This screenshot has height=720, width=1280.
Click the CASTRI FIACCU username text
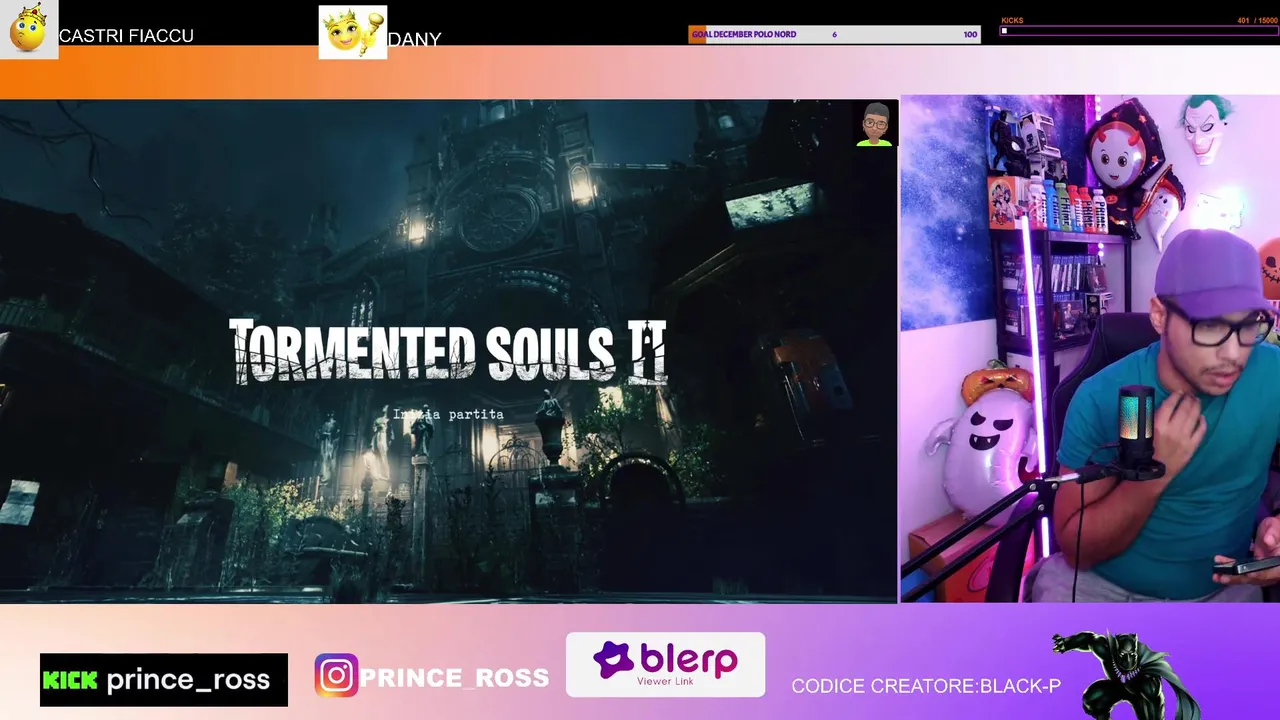point(126,36)
